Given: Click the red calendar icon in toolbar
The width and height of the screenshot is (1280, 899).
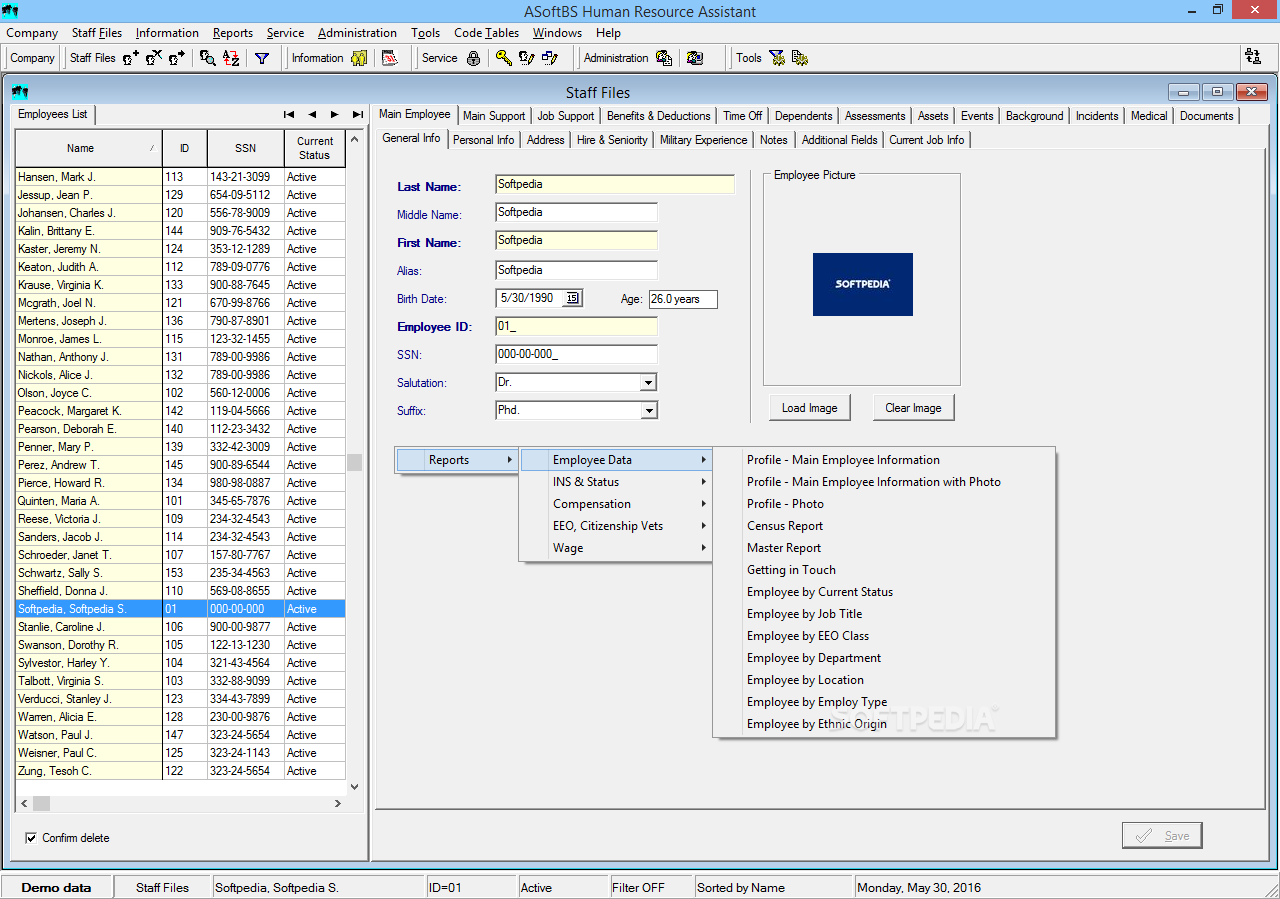Looking at the screenshot, I should pos(390,58).
